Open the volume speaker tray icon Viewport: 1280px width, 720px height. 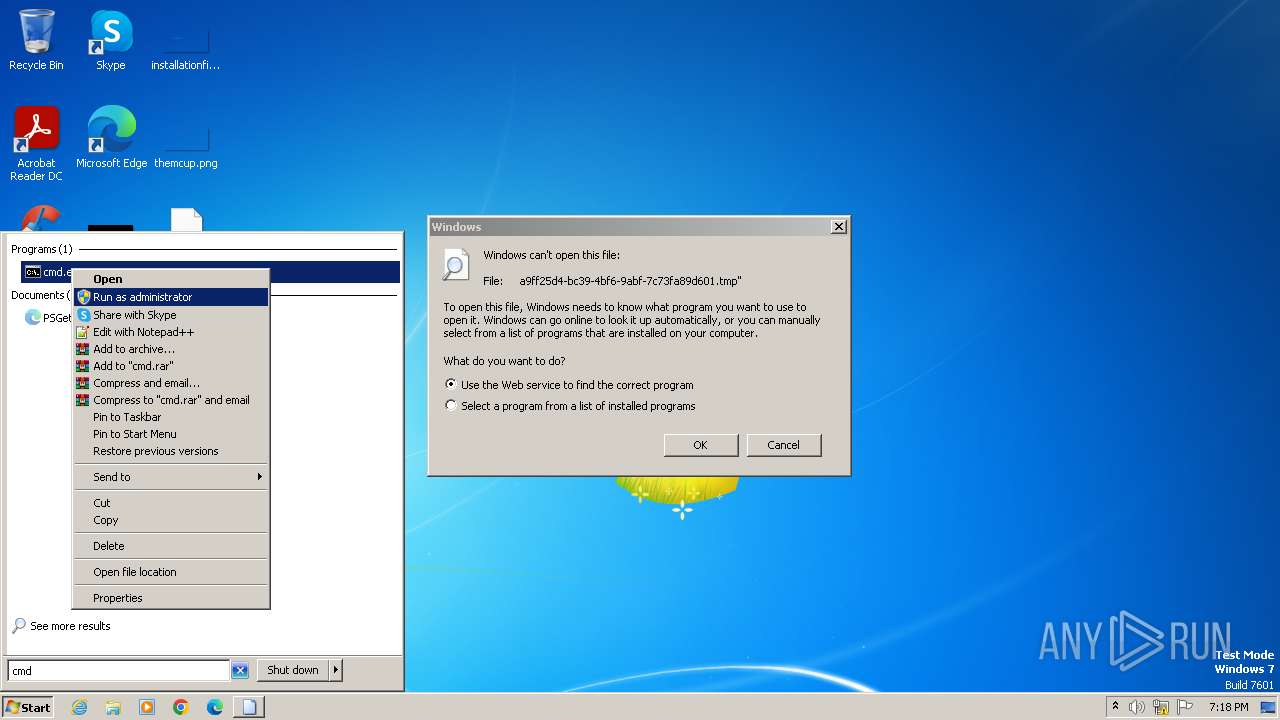click(x=1137, y=707)
